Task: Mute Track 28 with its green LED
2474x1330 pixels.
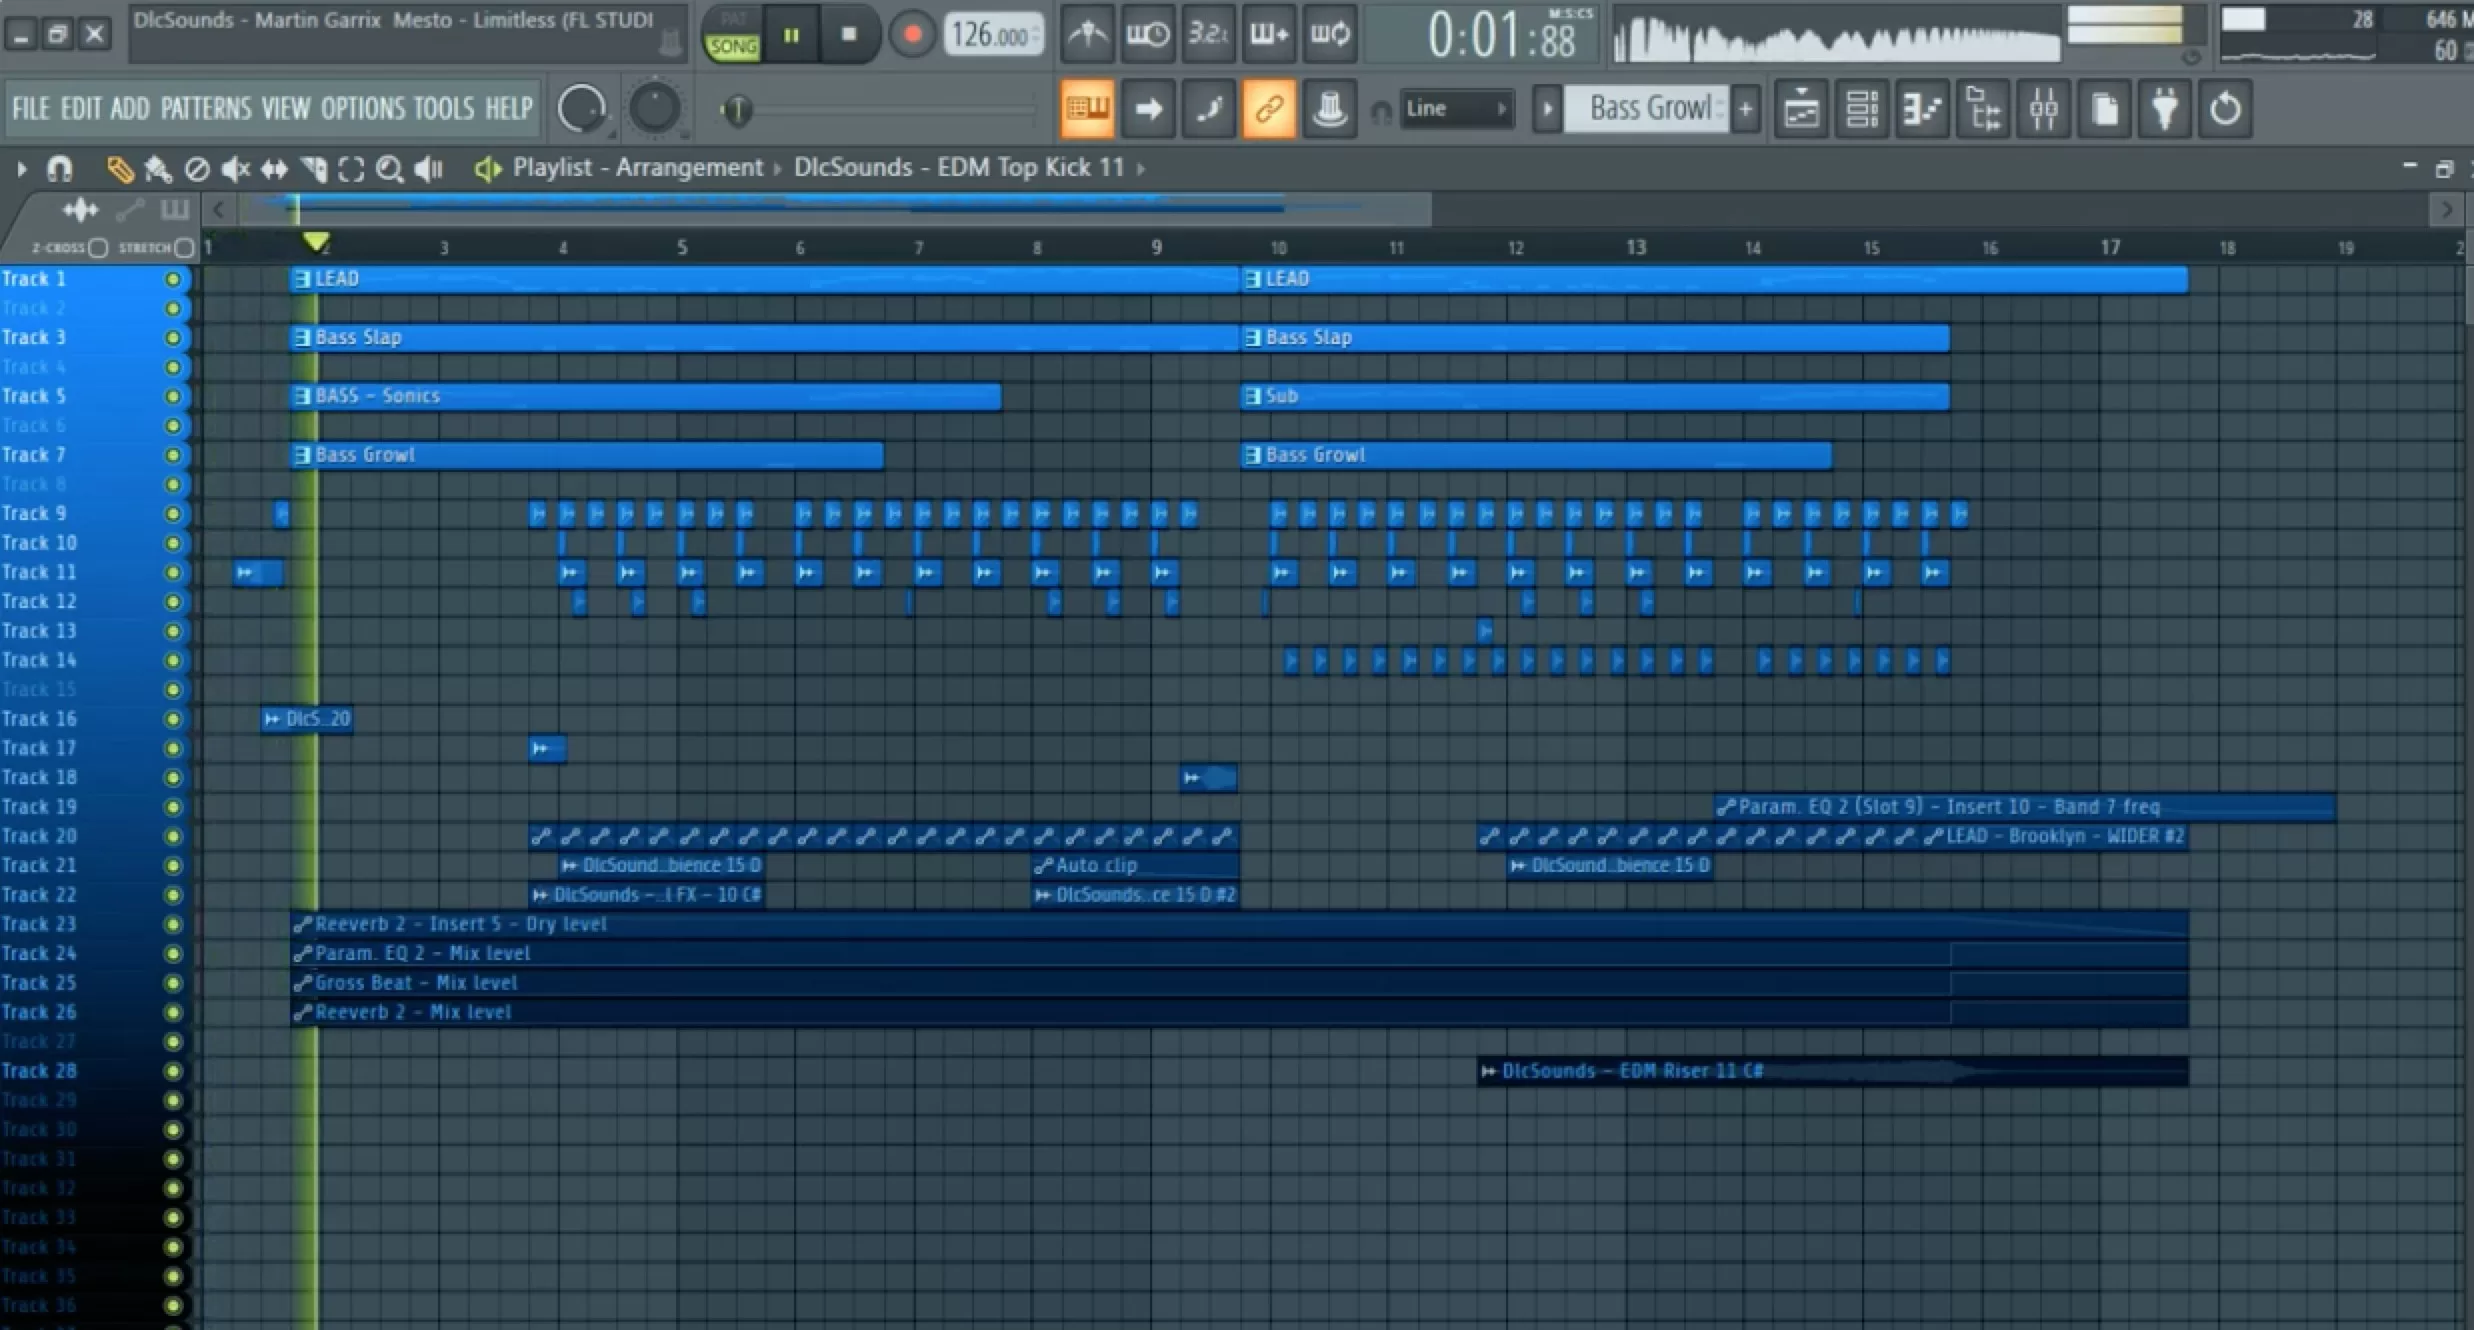Action: (172, 1072)
